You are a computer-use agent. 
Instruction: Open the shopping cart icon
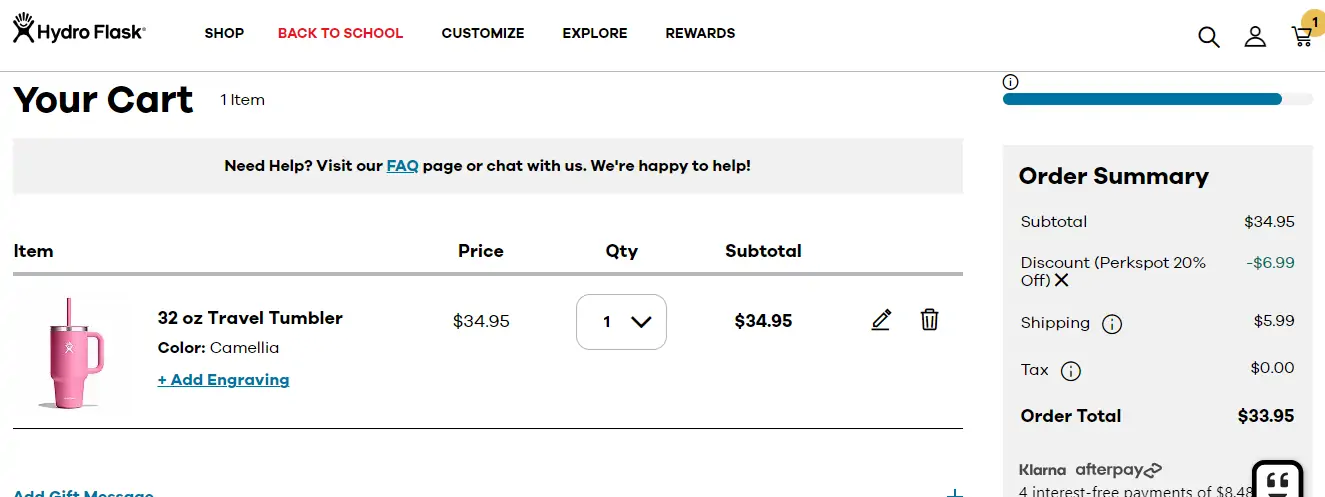click(x=1301, y=37)
